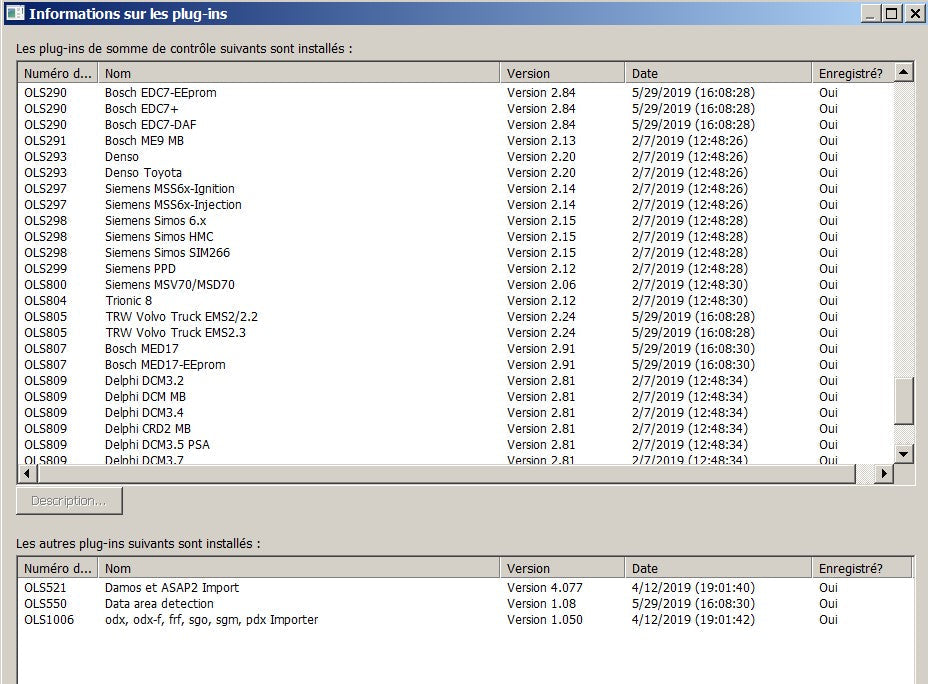Screen dimensions: 928x684
Task: Click Version 4.077 in the lower list
Action: pos(544,588)
